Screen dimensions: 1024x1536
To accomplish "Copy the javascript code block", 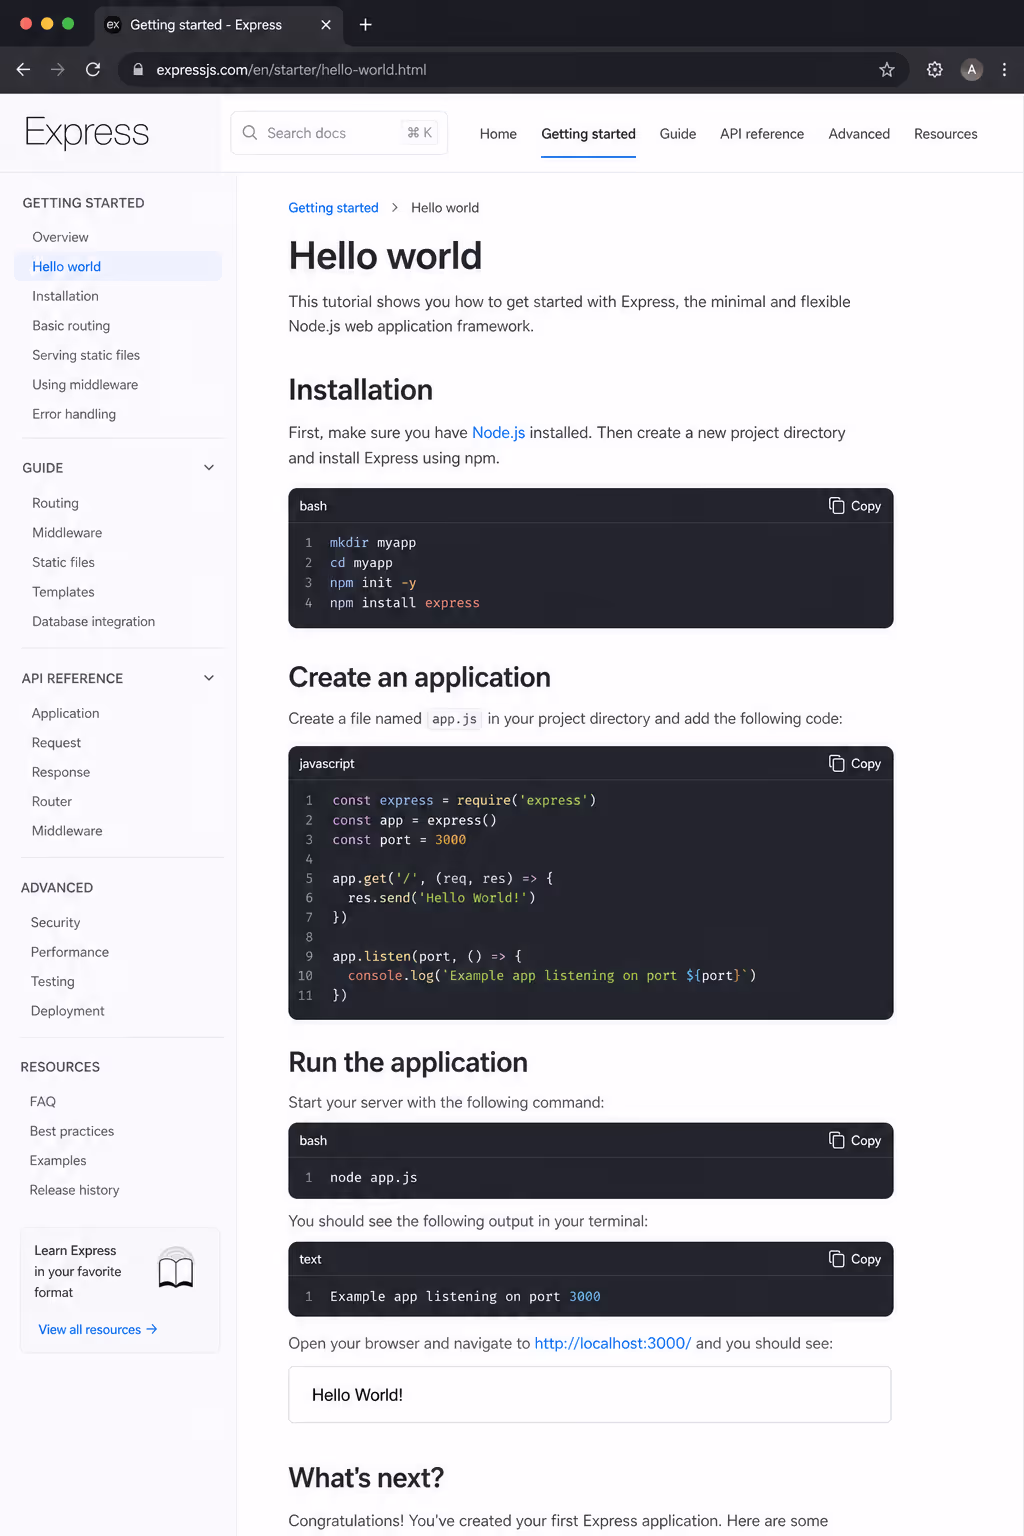I will click(x=855, y=764).
